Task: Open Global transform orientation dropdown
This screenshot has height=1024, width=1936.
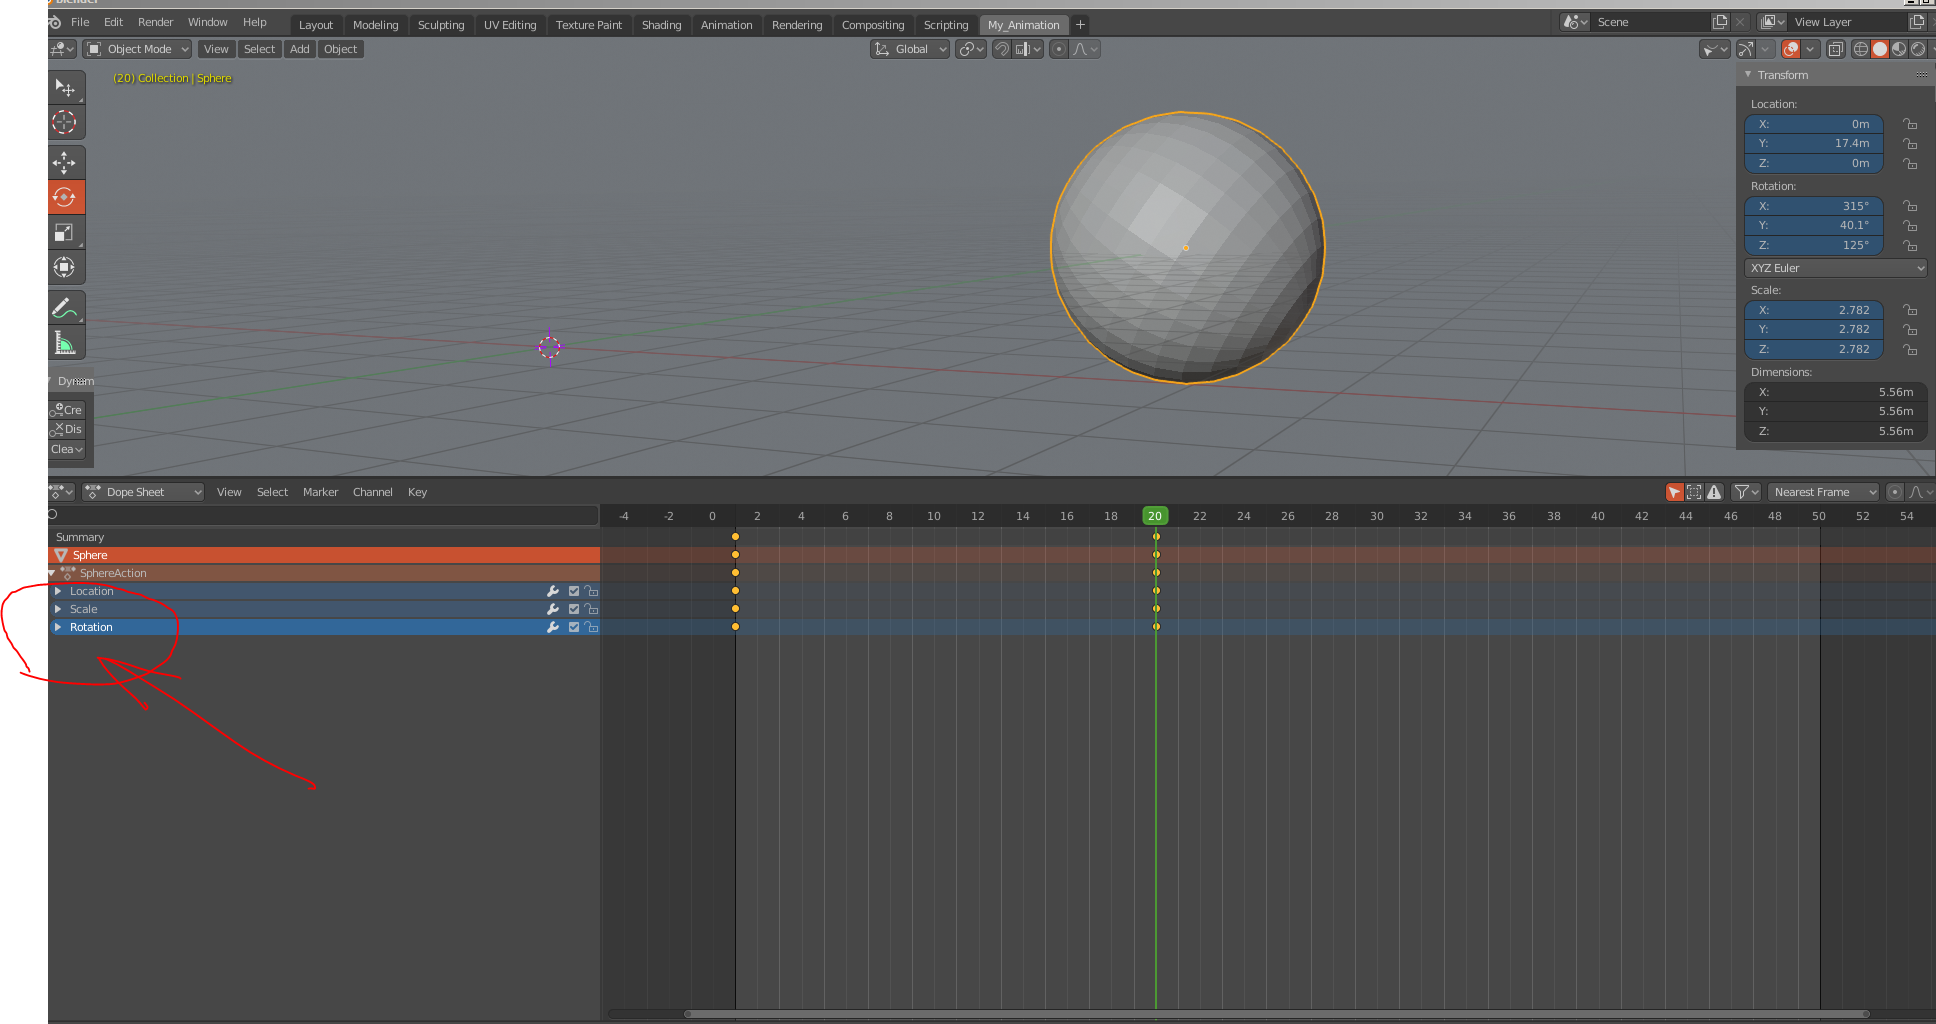Action: pyautogui.click(x=910, y=49)
